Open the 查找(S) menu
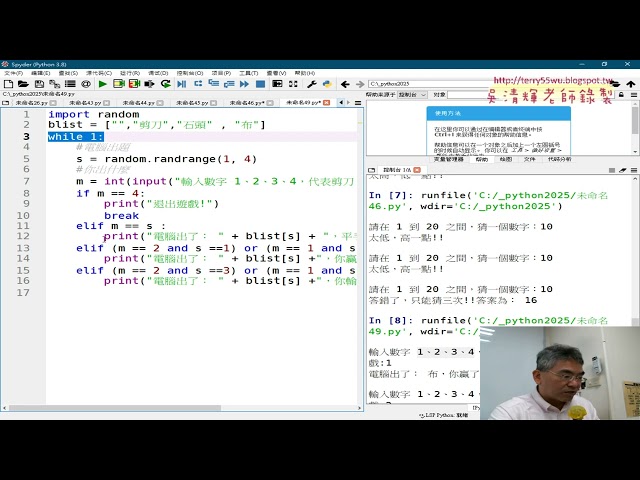 tap(68, 73)
